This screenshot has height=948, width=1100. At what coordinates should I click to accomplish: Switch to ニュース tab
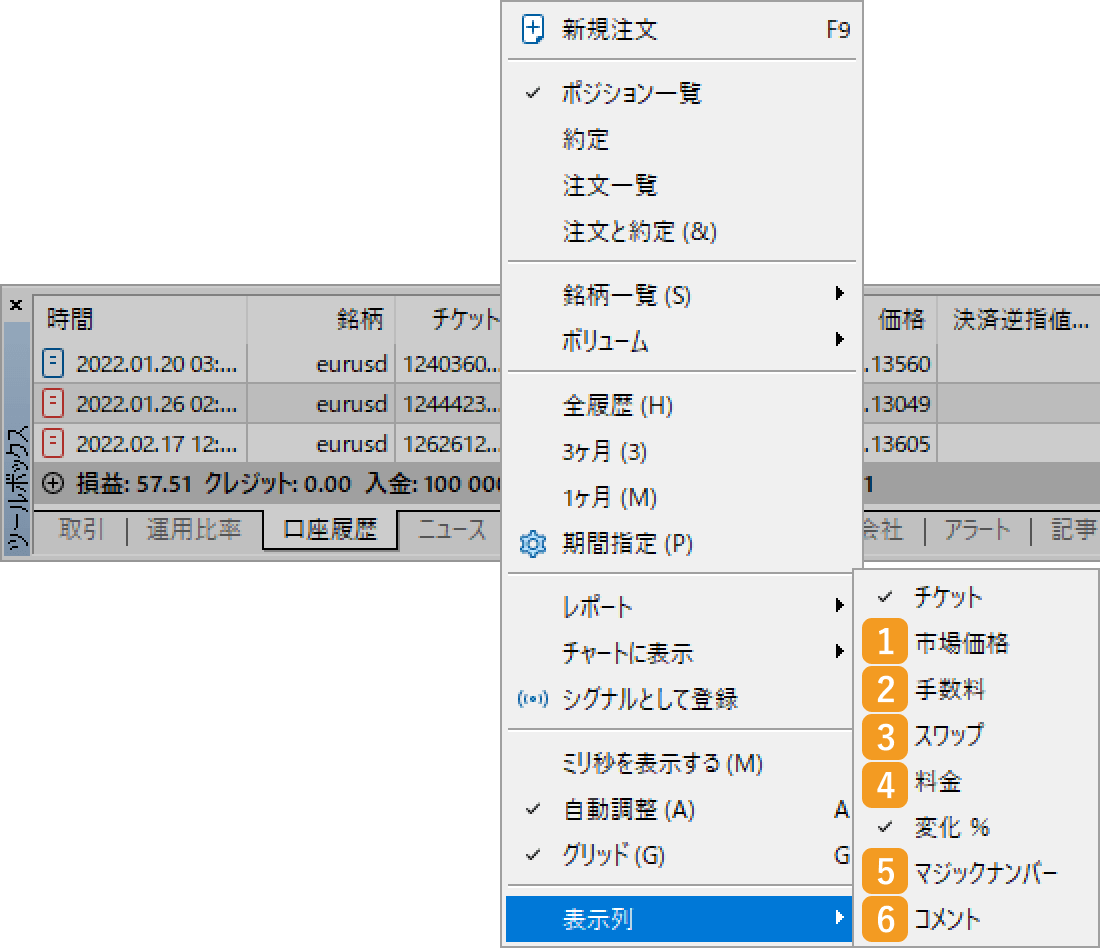(452, 529)
